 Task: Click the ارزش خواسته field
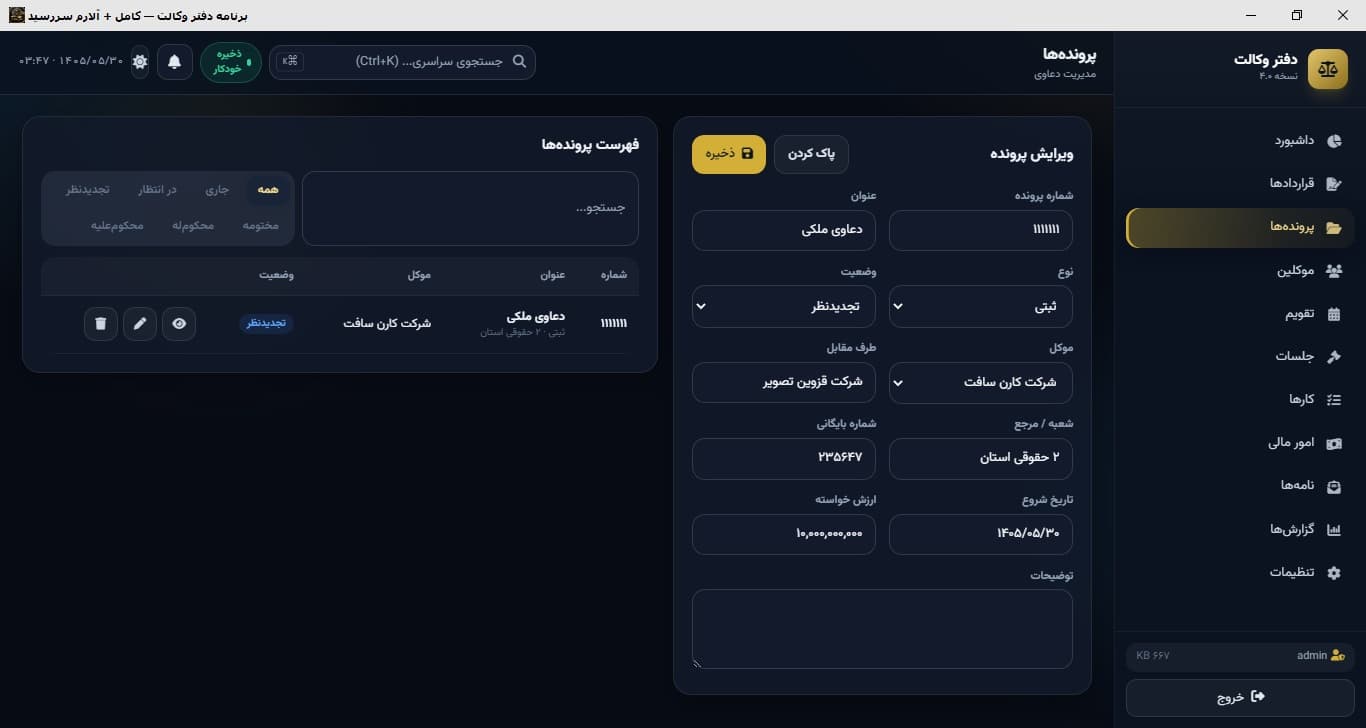click(784, 534)
